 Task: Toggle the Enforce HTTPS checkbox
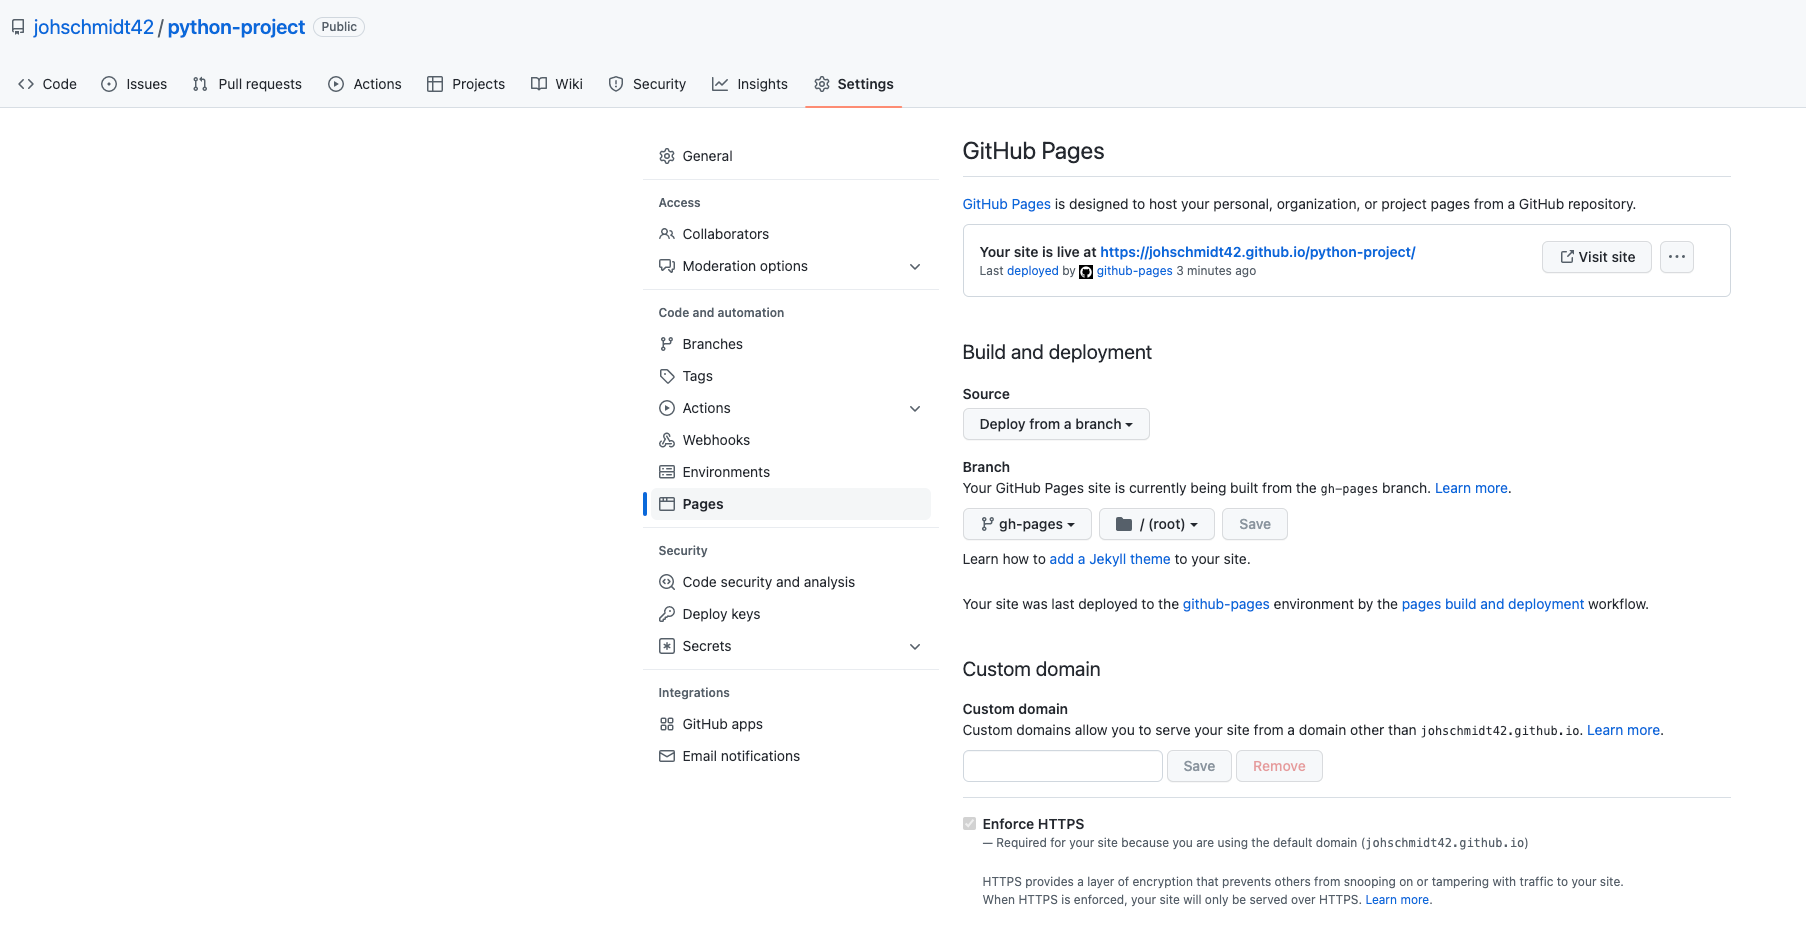(x=969, y=823)
